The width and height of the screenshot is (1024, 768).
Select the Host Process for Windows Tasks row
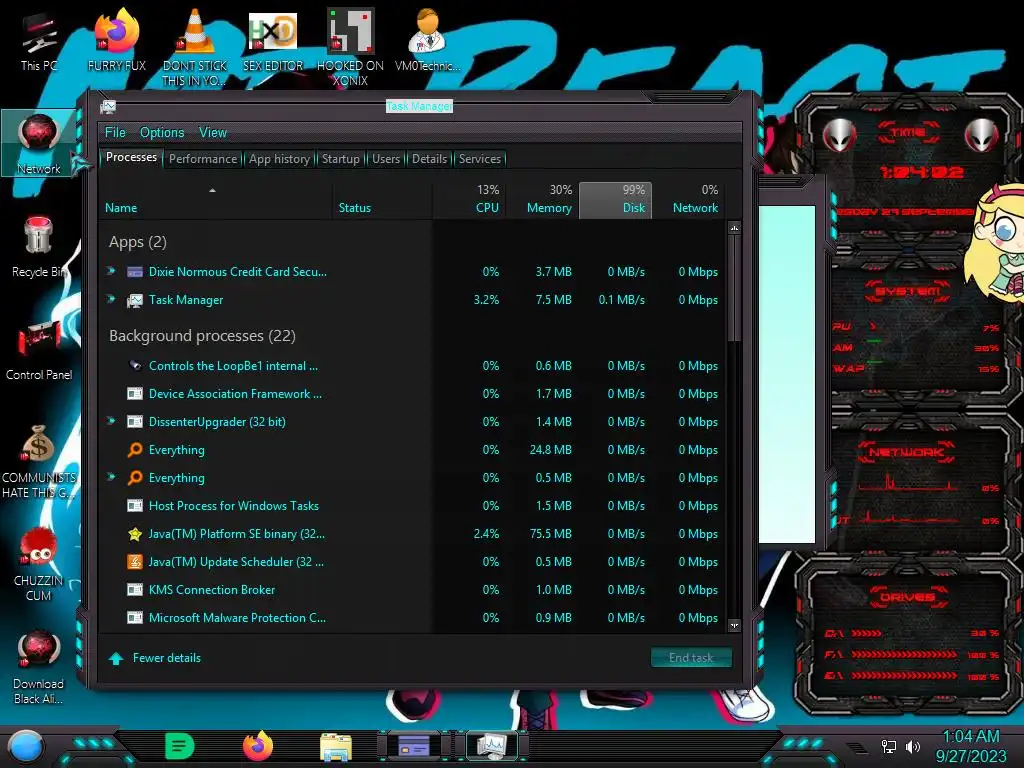click(x=412, y=505)
